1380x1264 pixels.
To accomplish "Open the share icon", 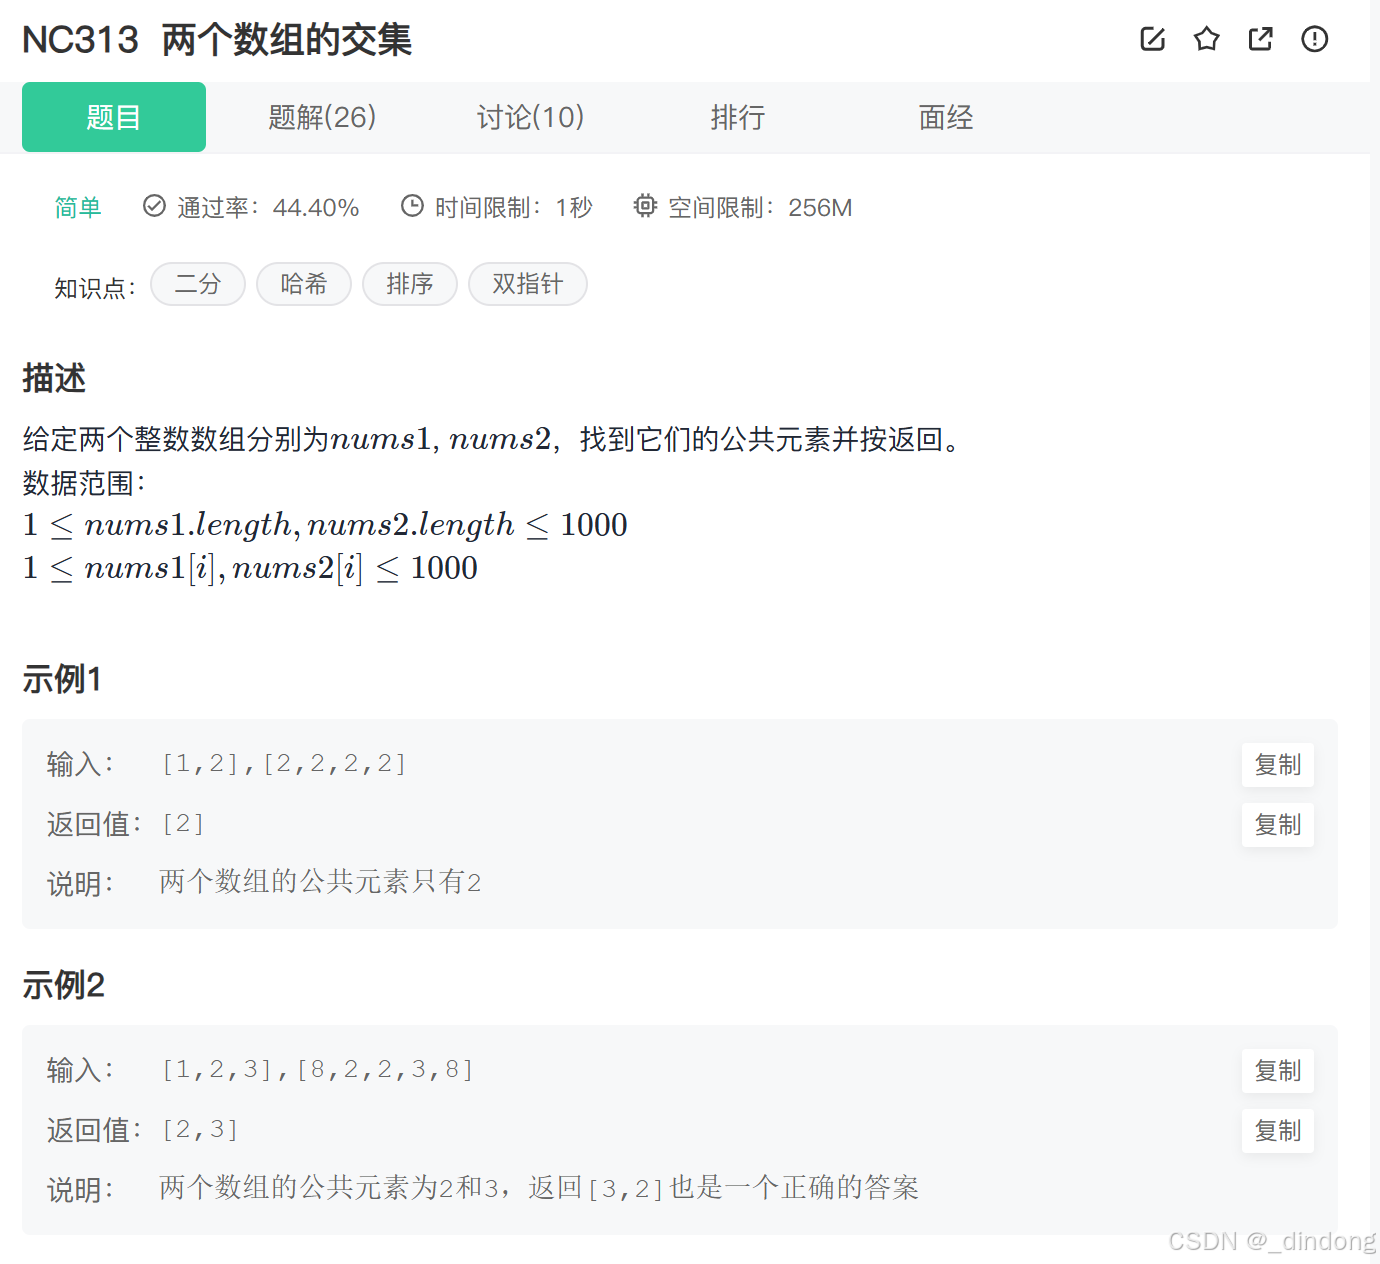I will pos(1260,39).
